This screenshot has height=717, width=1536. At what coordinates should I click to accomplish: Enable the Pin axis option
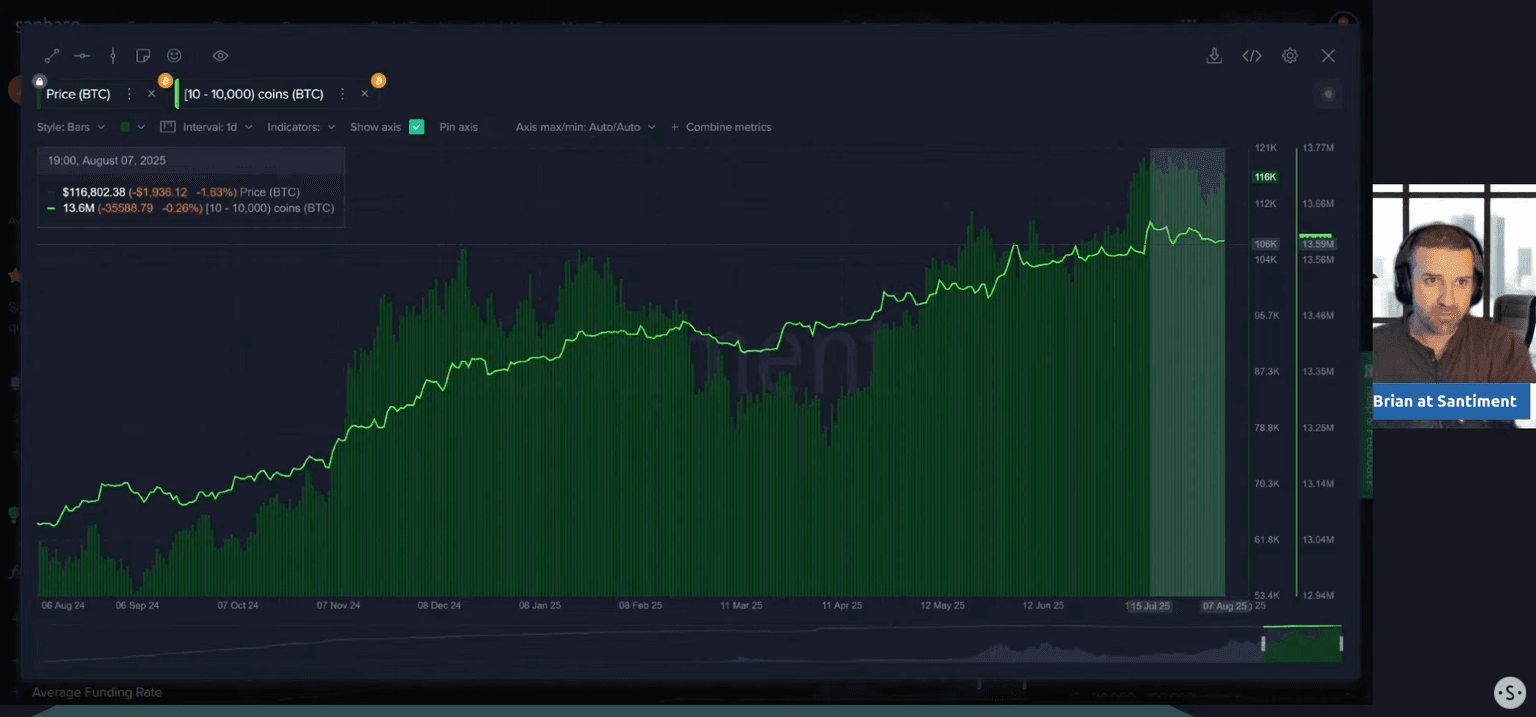(458, 127)
